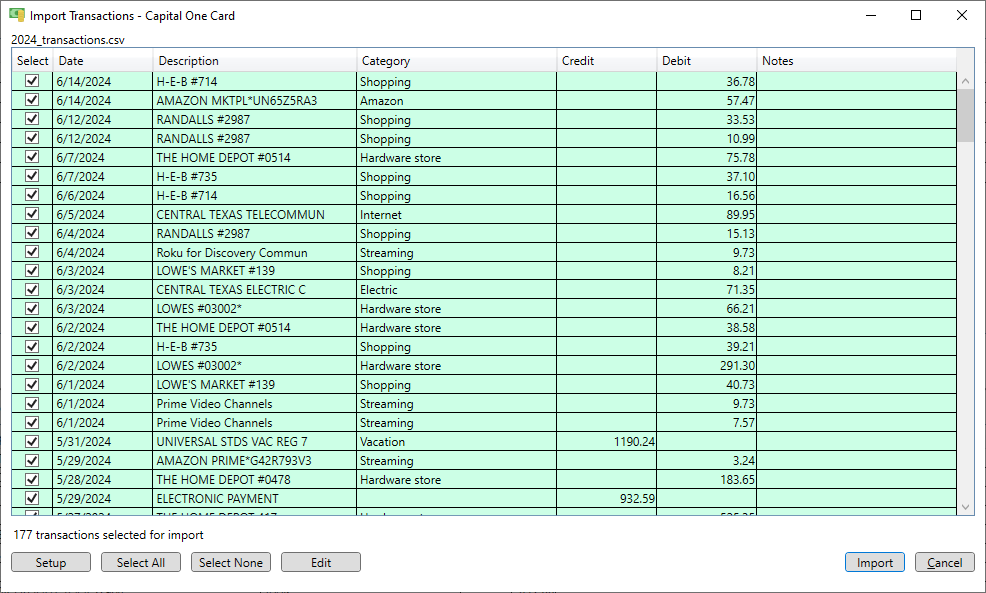This screenshot has height=593, width=986.
Task: Click the vertical scrollbar thumb
Action: coord(965,115)
